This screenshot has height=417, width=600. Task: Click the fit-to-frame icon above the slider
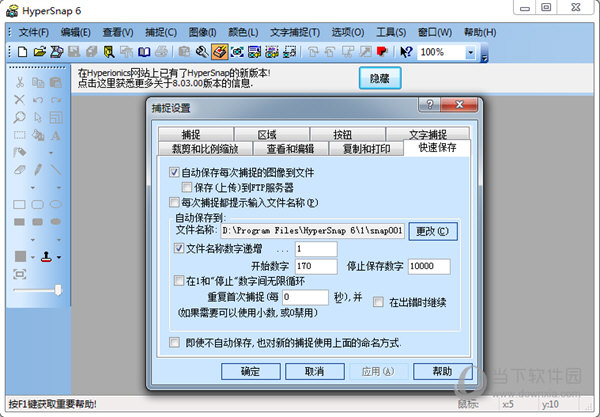(20, 274)
